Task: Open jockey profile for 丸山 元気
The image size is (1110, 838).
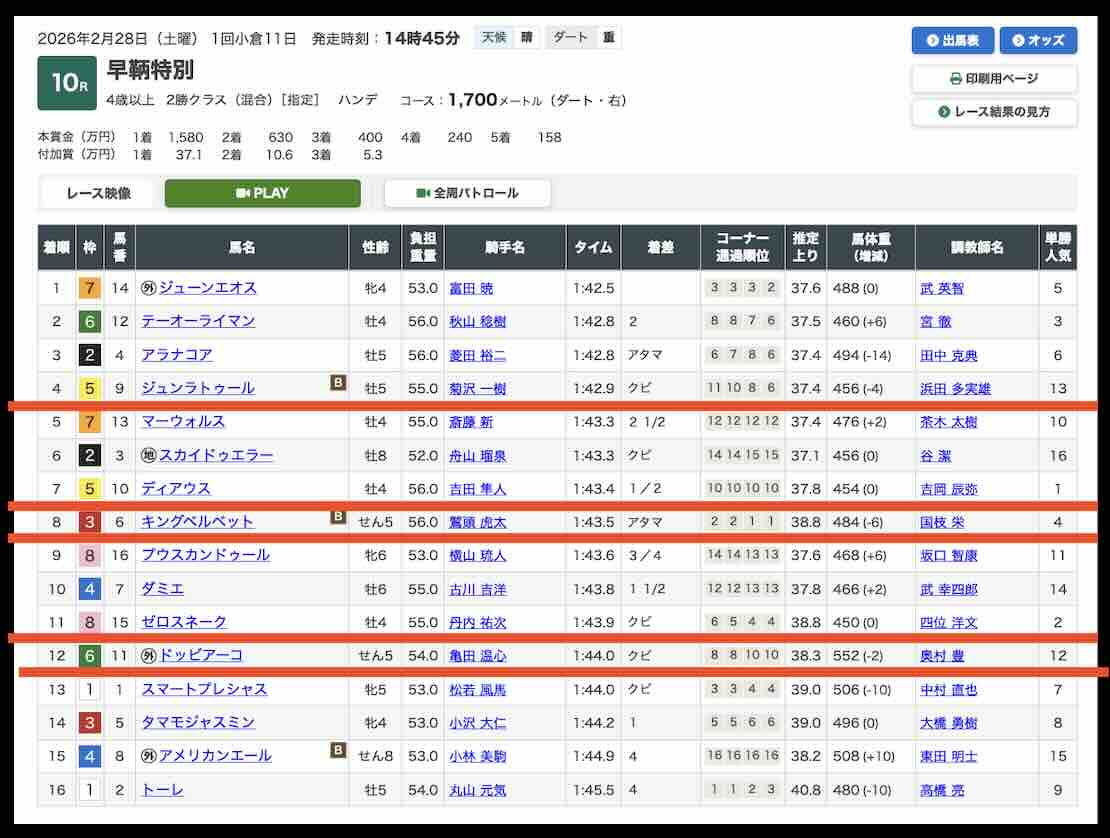Action: [x=477, y=790]
